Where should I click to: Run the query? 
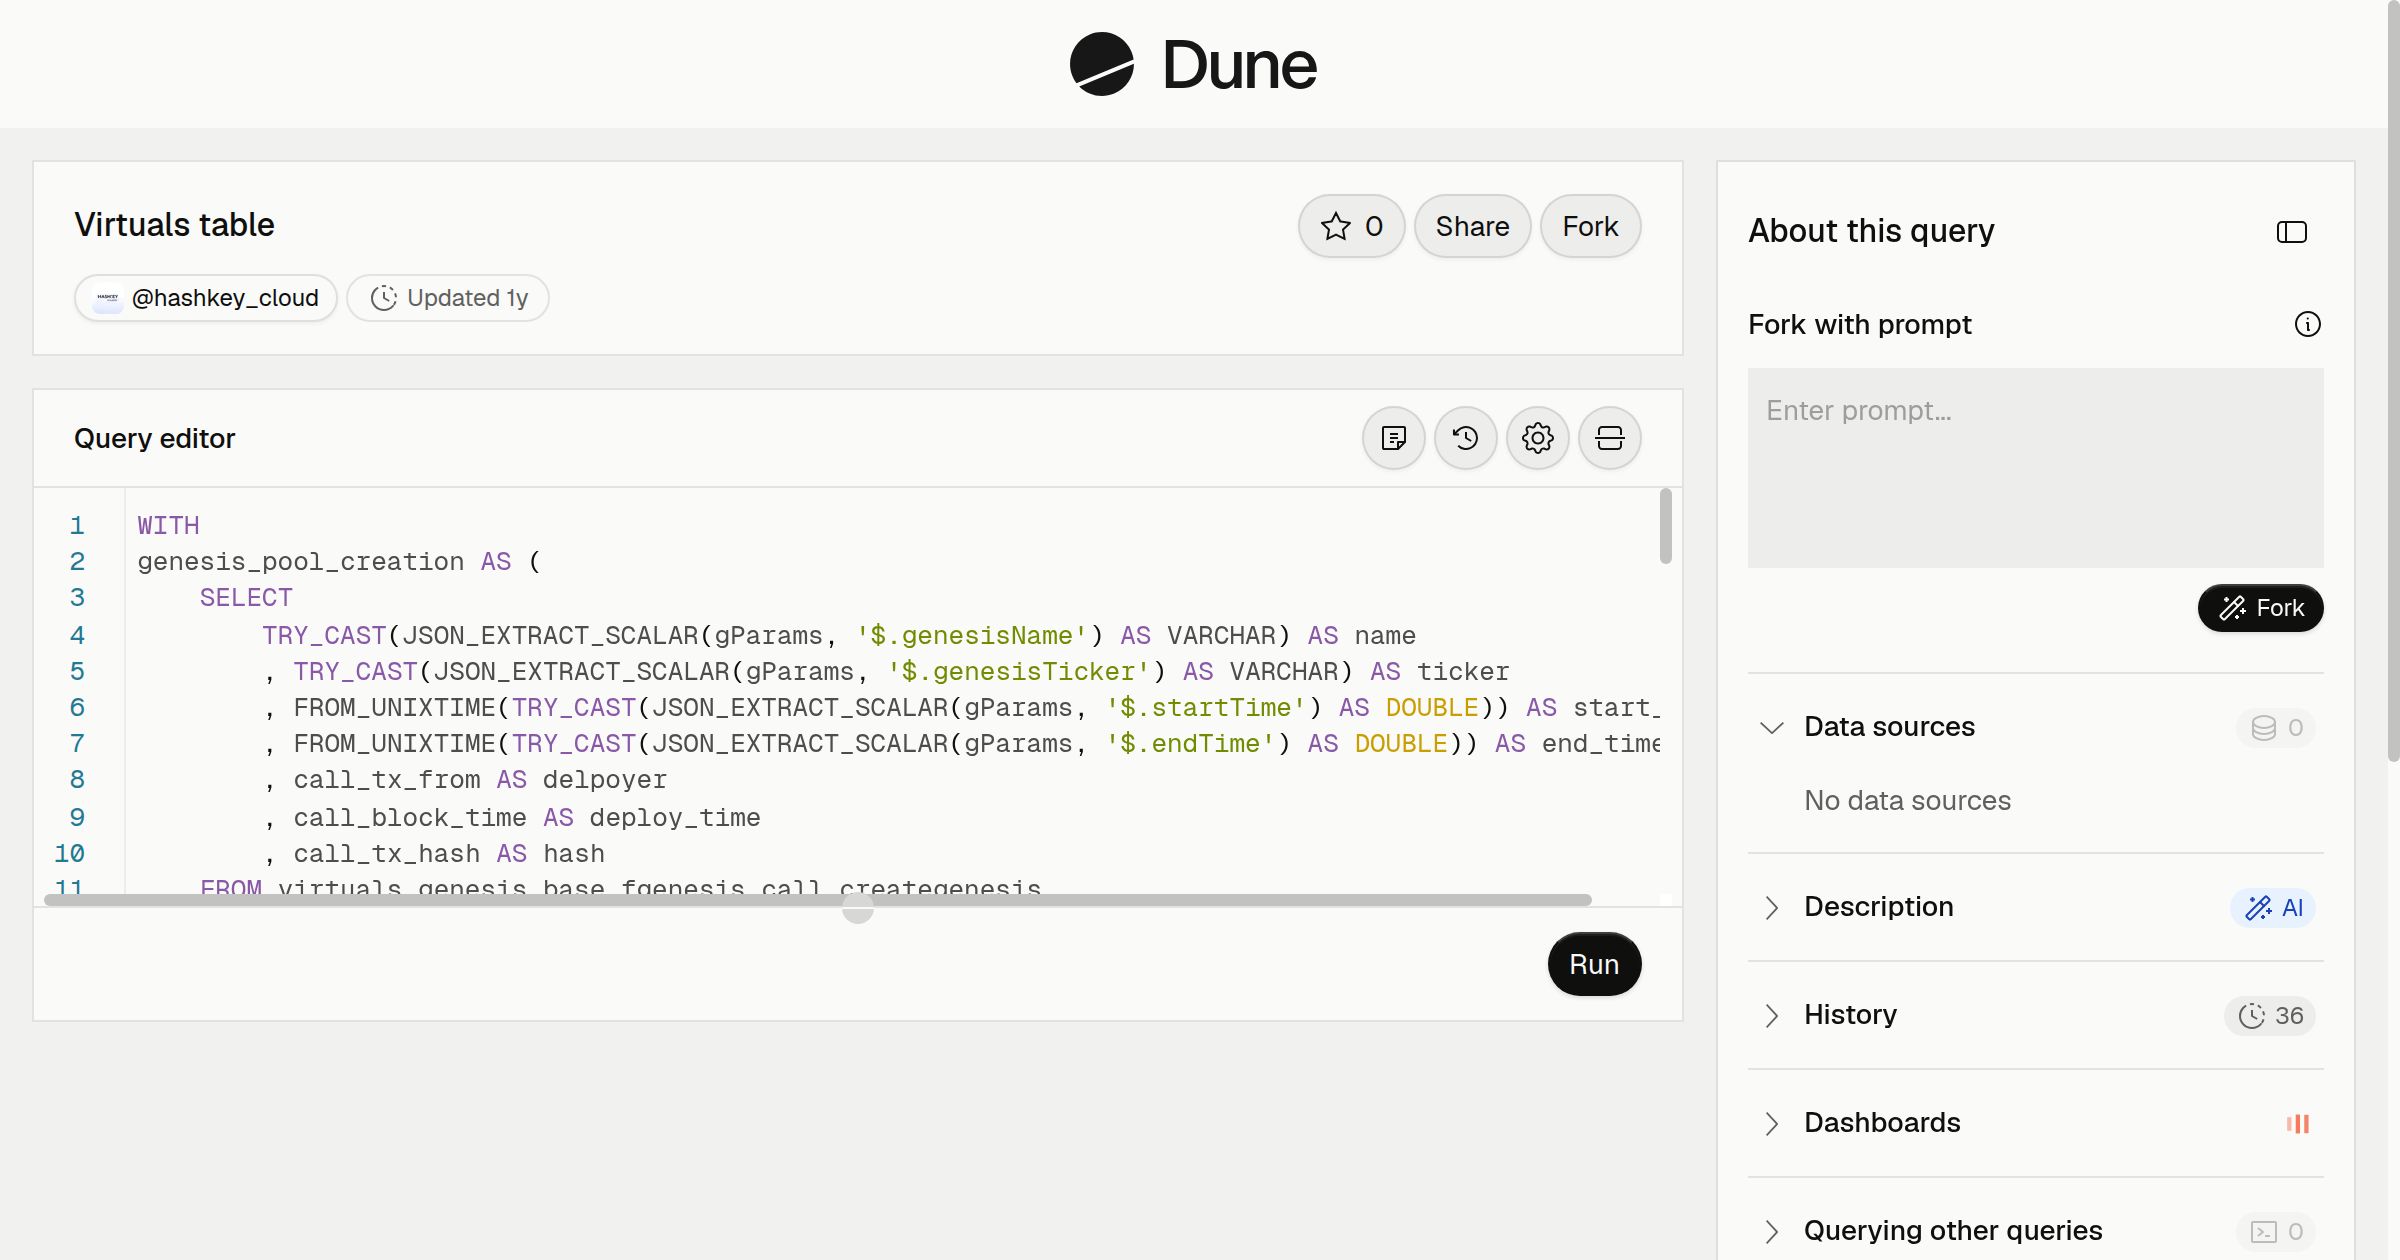(x=1594, y=964)
